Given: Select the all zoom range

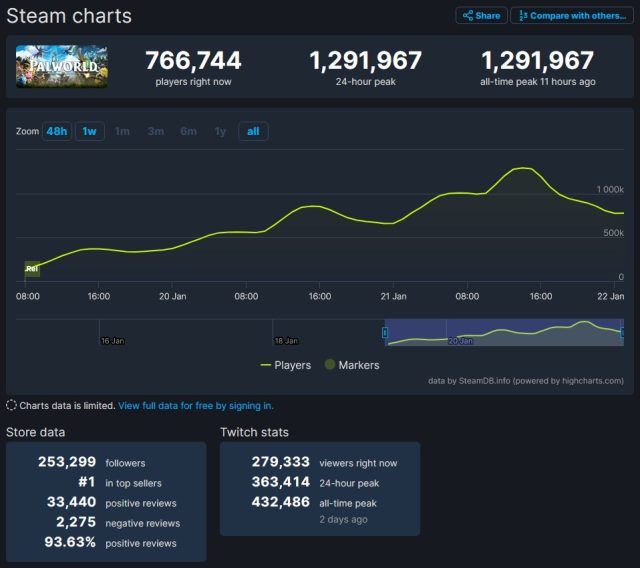Looking at the screenshot, I should point(253,131).
